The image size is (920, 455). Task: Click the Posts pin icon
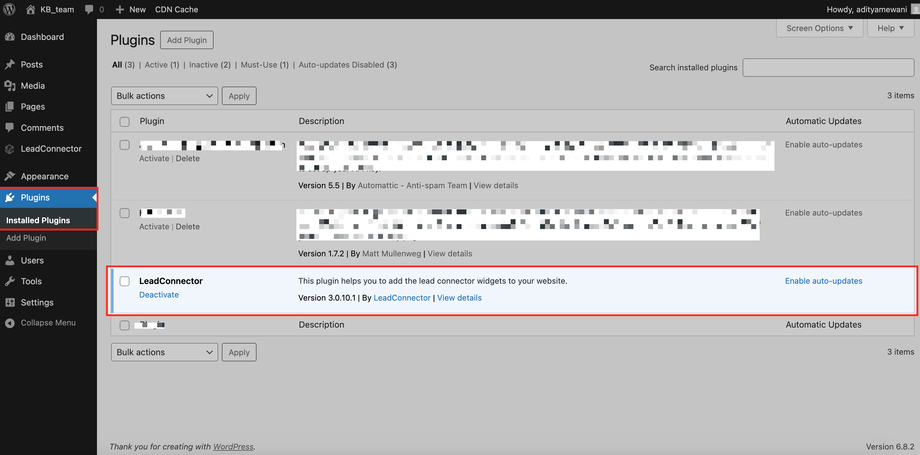[10, 64]
